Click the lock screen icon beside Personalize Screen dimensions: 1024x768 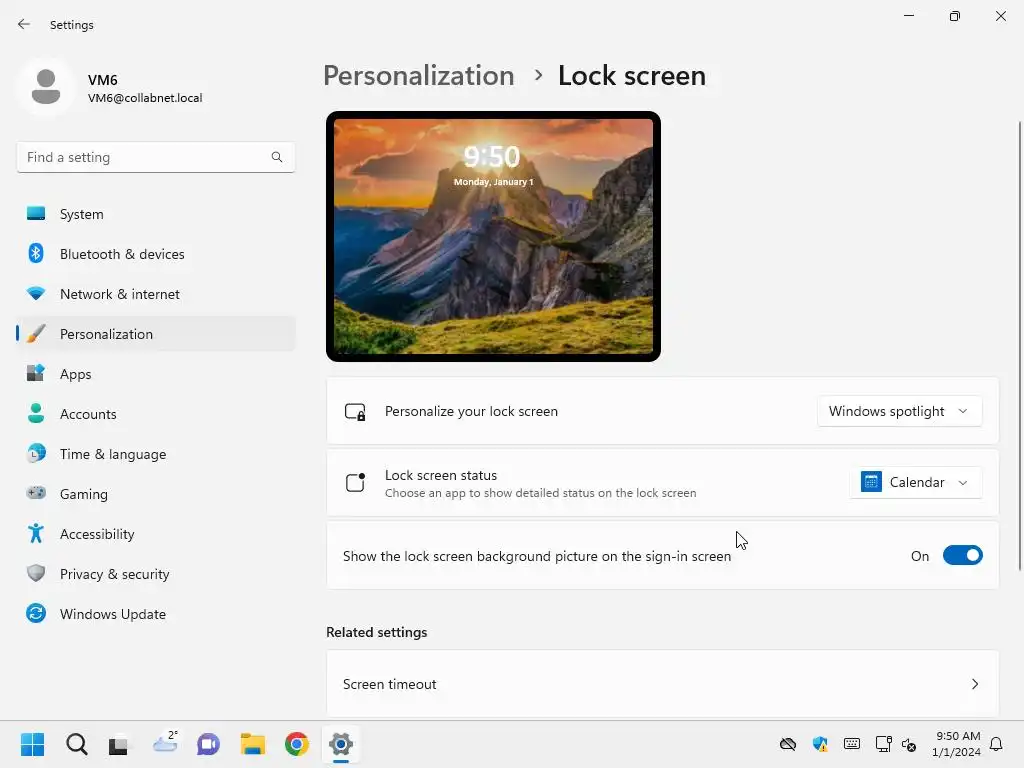click(x=355, y=411)
